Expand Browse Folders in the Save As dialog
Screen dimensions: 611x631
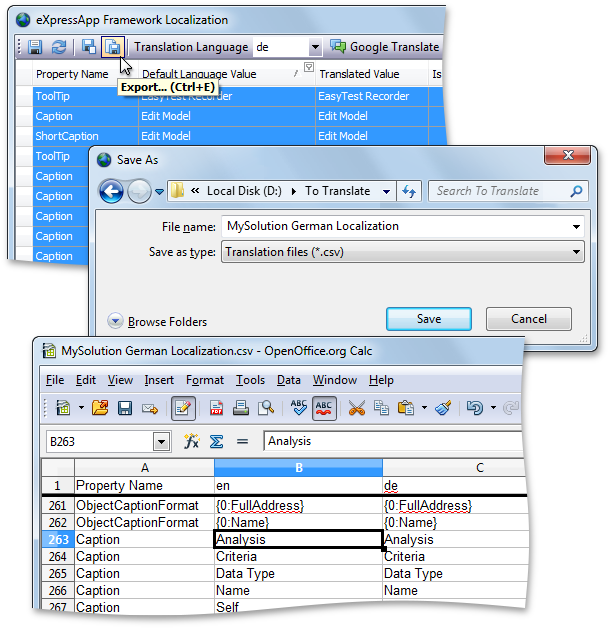pos(157,322)
